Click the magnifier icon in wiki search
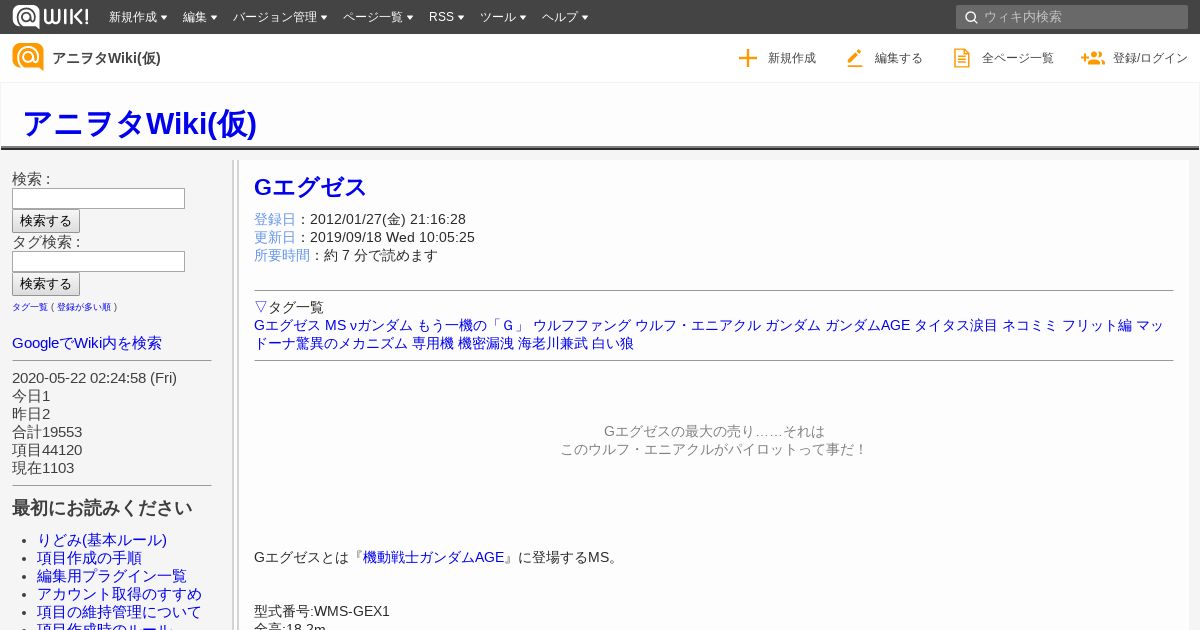Image resolution: width=1200 pixels, height=630 pixels. coord(970,17)
